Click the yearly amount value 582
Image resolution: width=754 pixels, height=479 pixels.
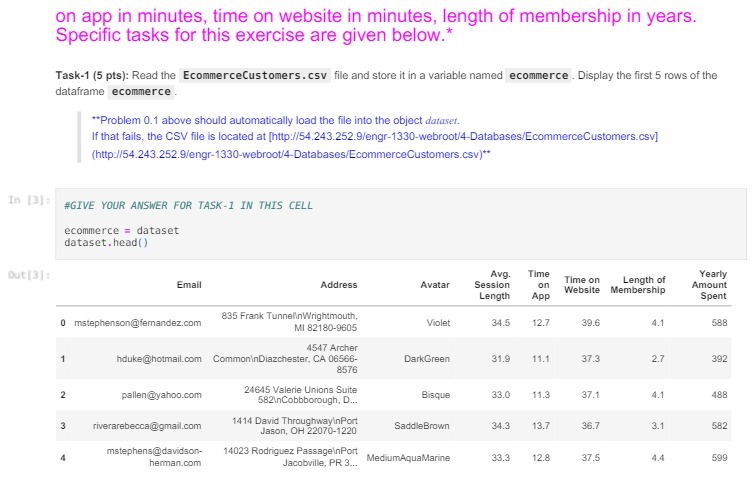coord(719,426)
